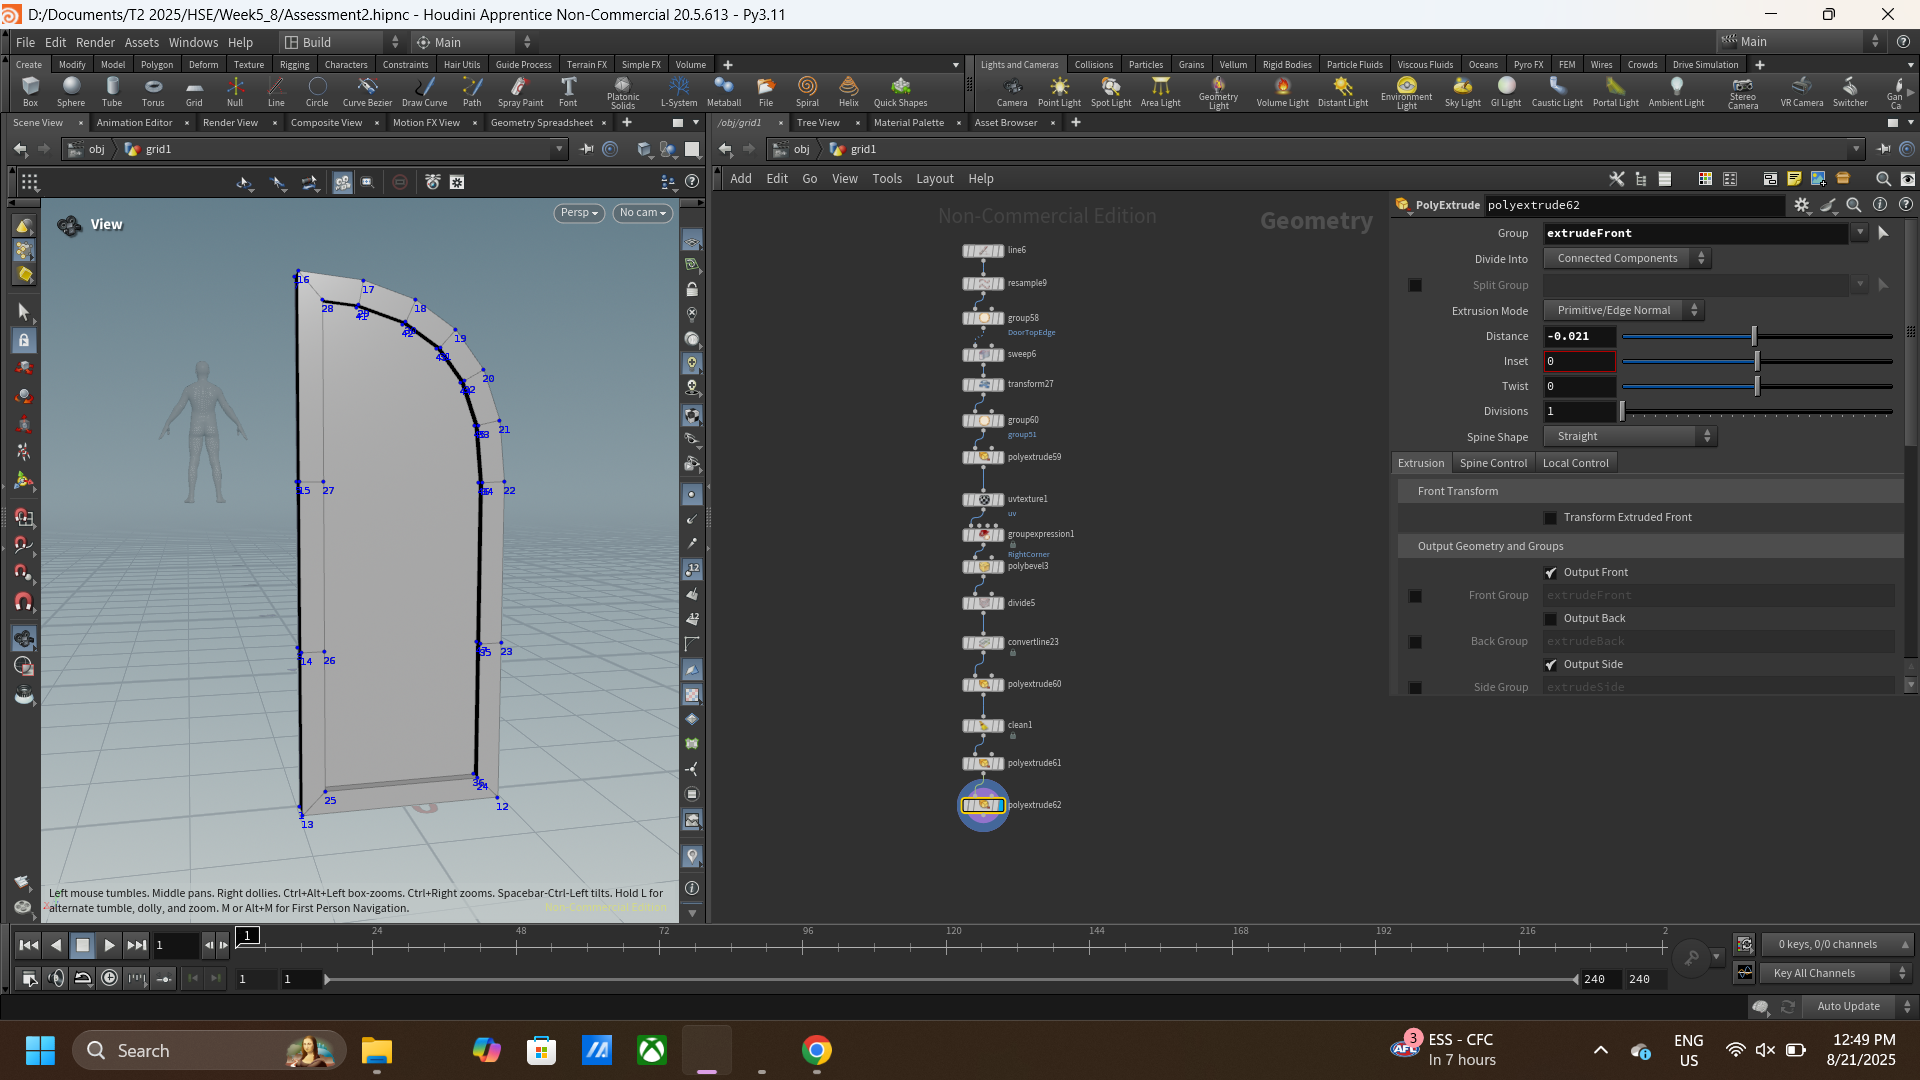This screenshot has height=1080, width=1920.
Task: Open the Persp viewport camera menu
Action: tap(579, 213)
